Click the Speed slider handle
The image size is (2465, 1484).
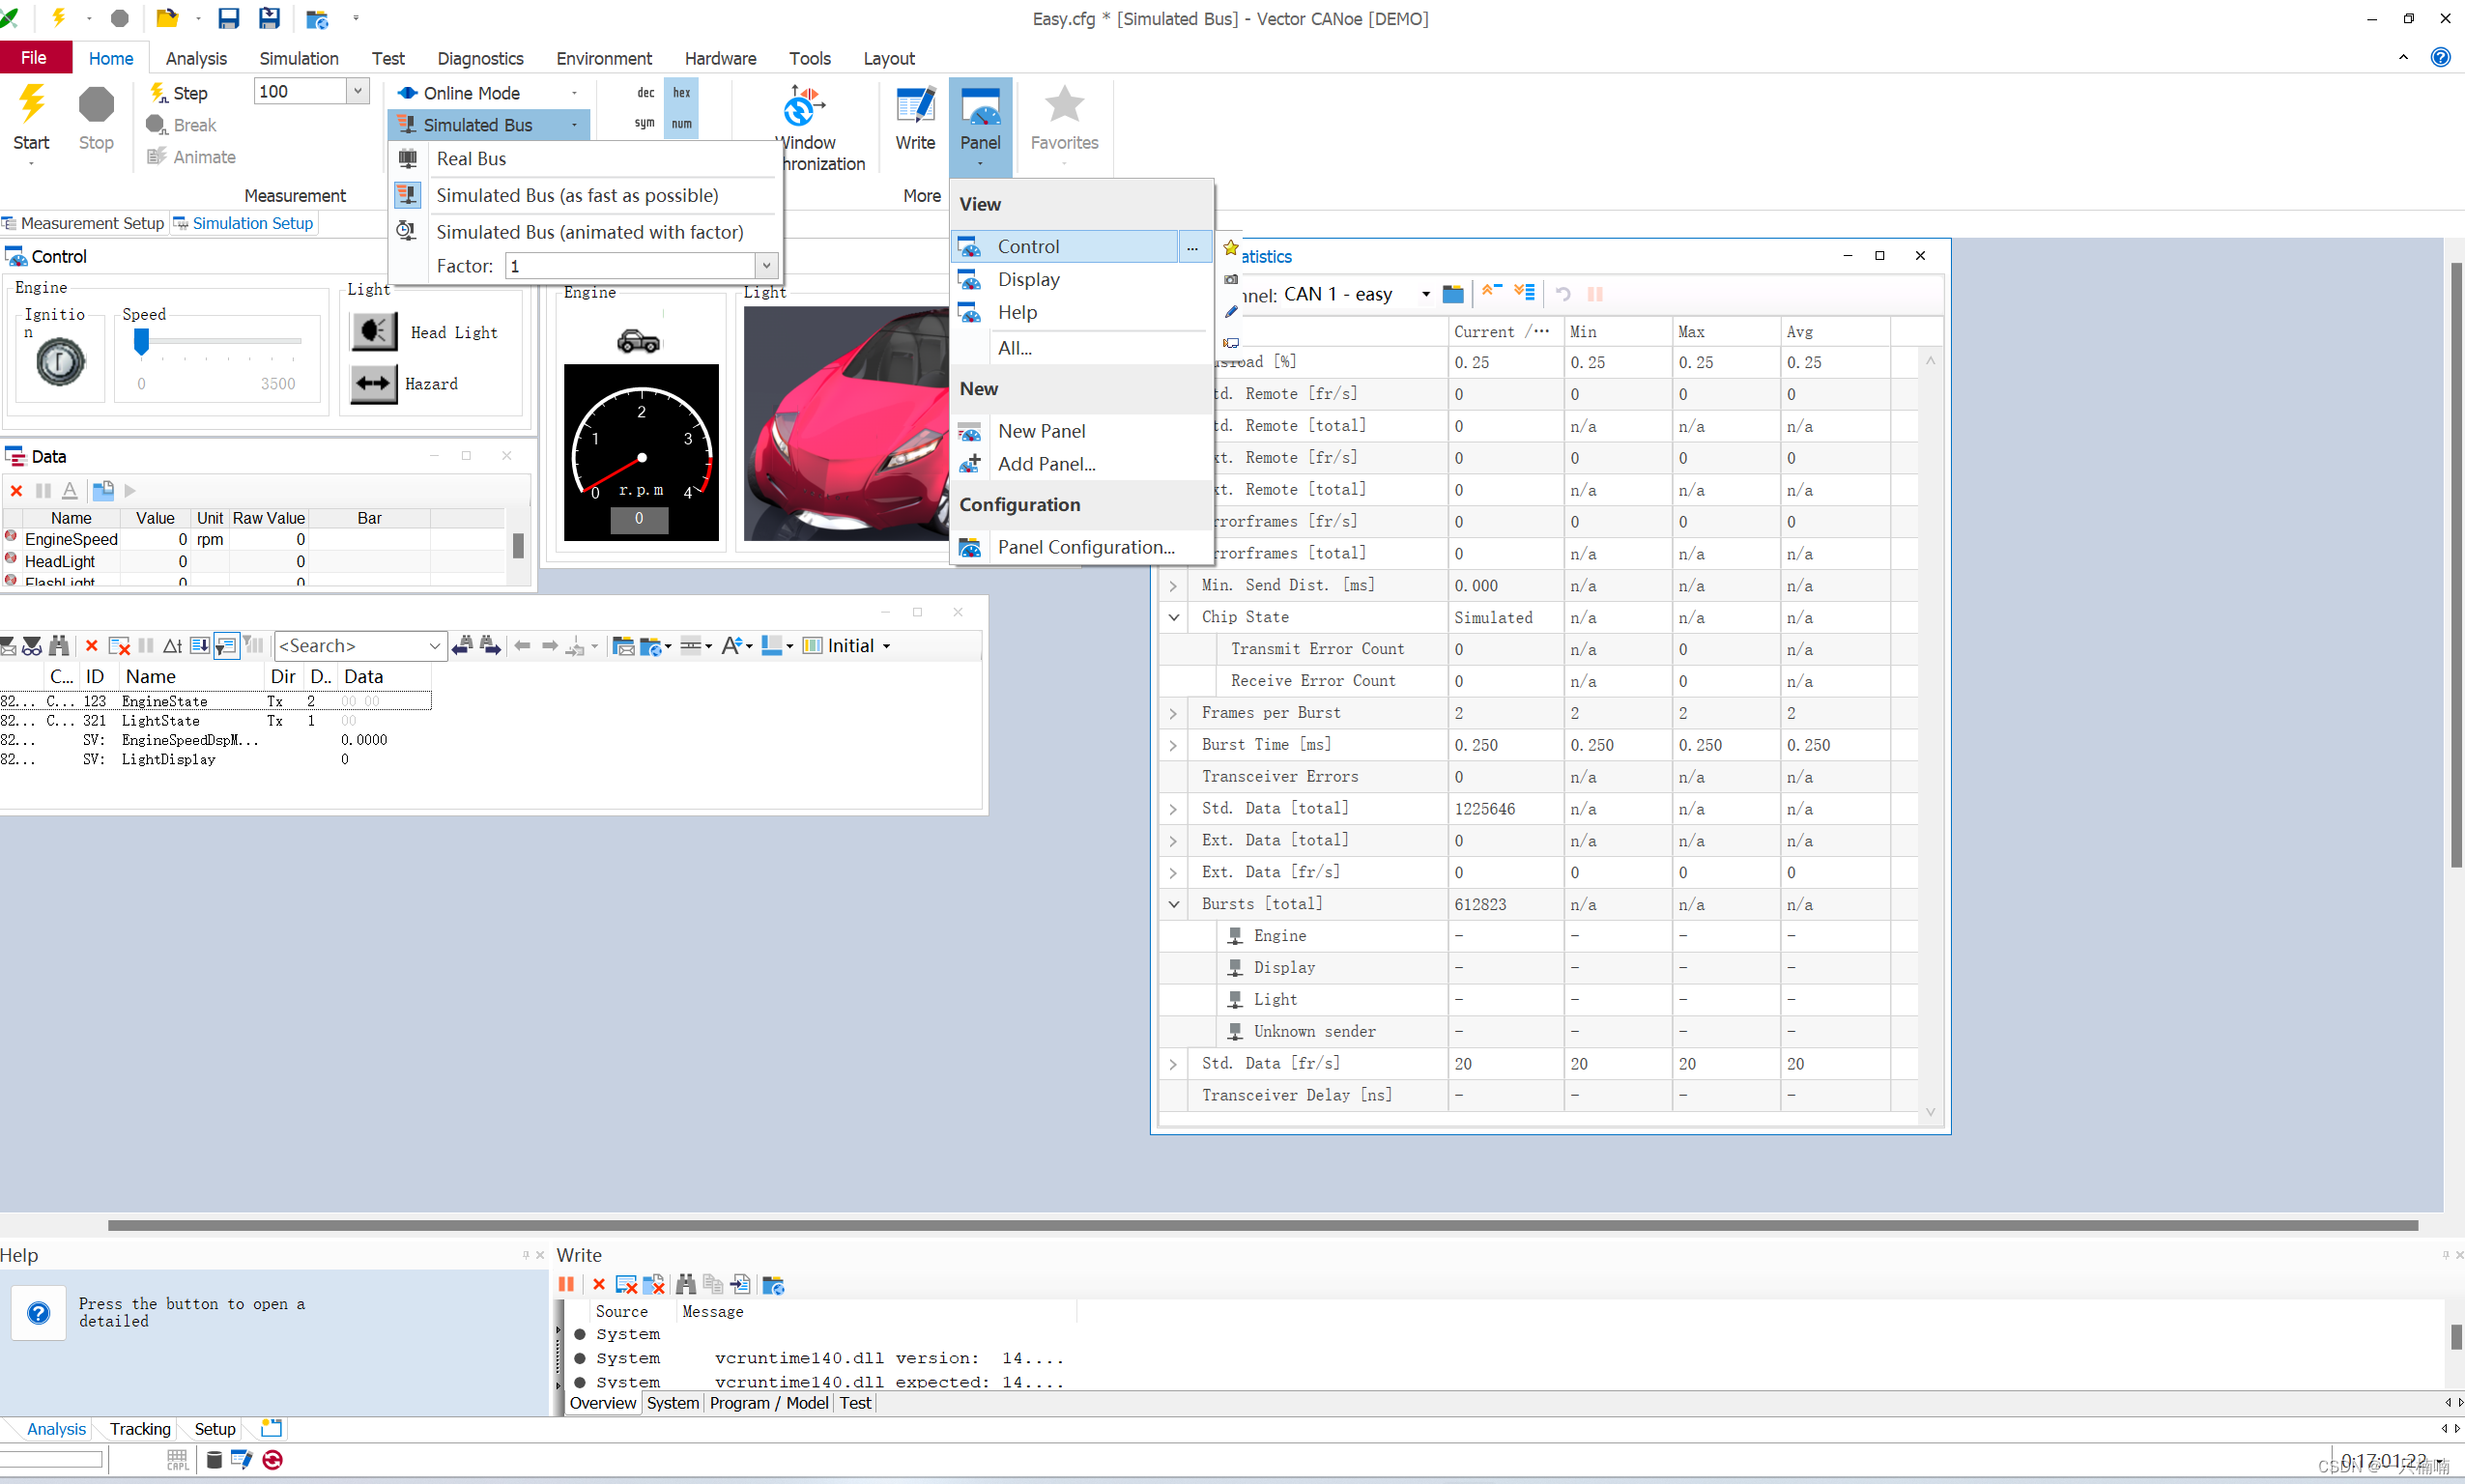(141, 342)
